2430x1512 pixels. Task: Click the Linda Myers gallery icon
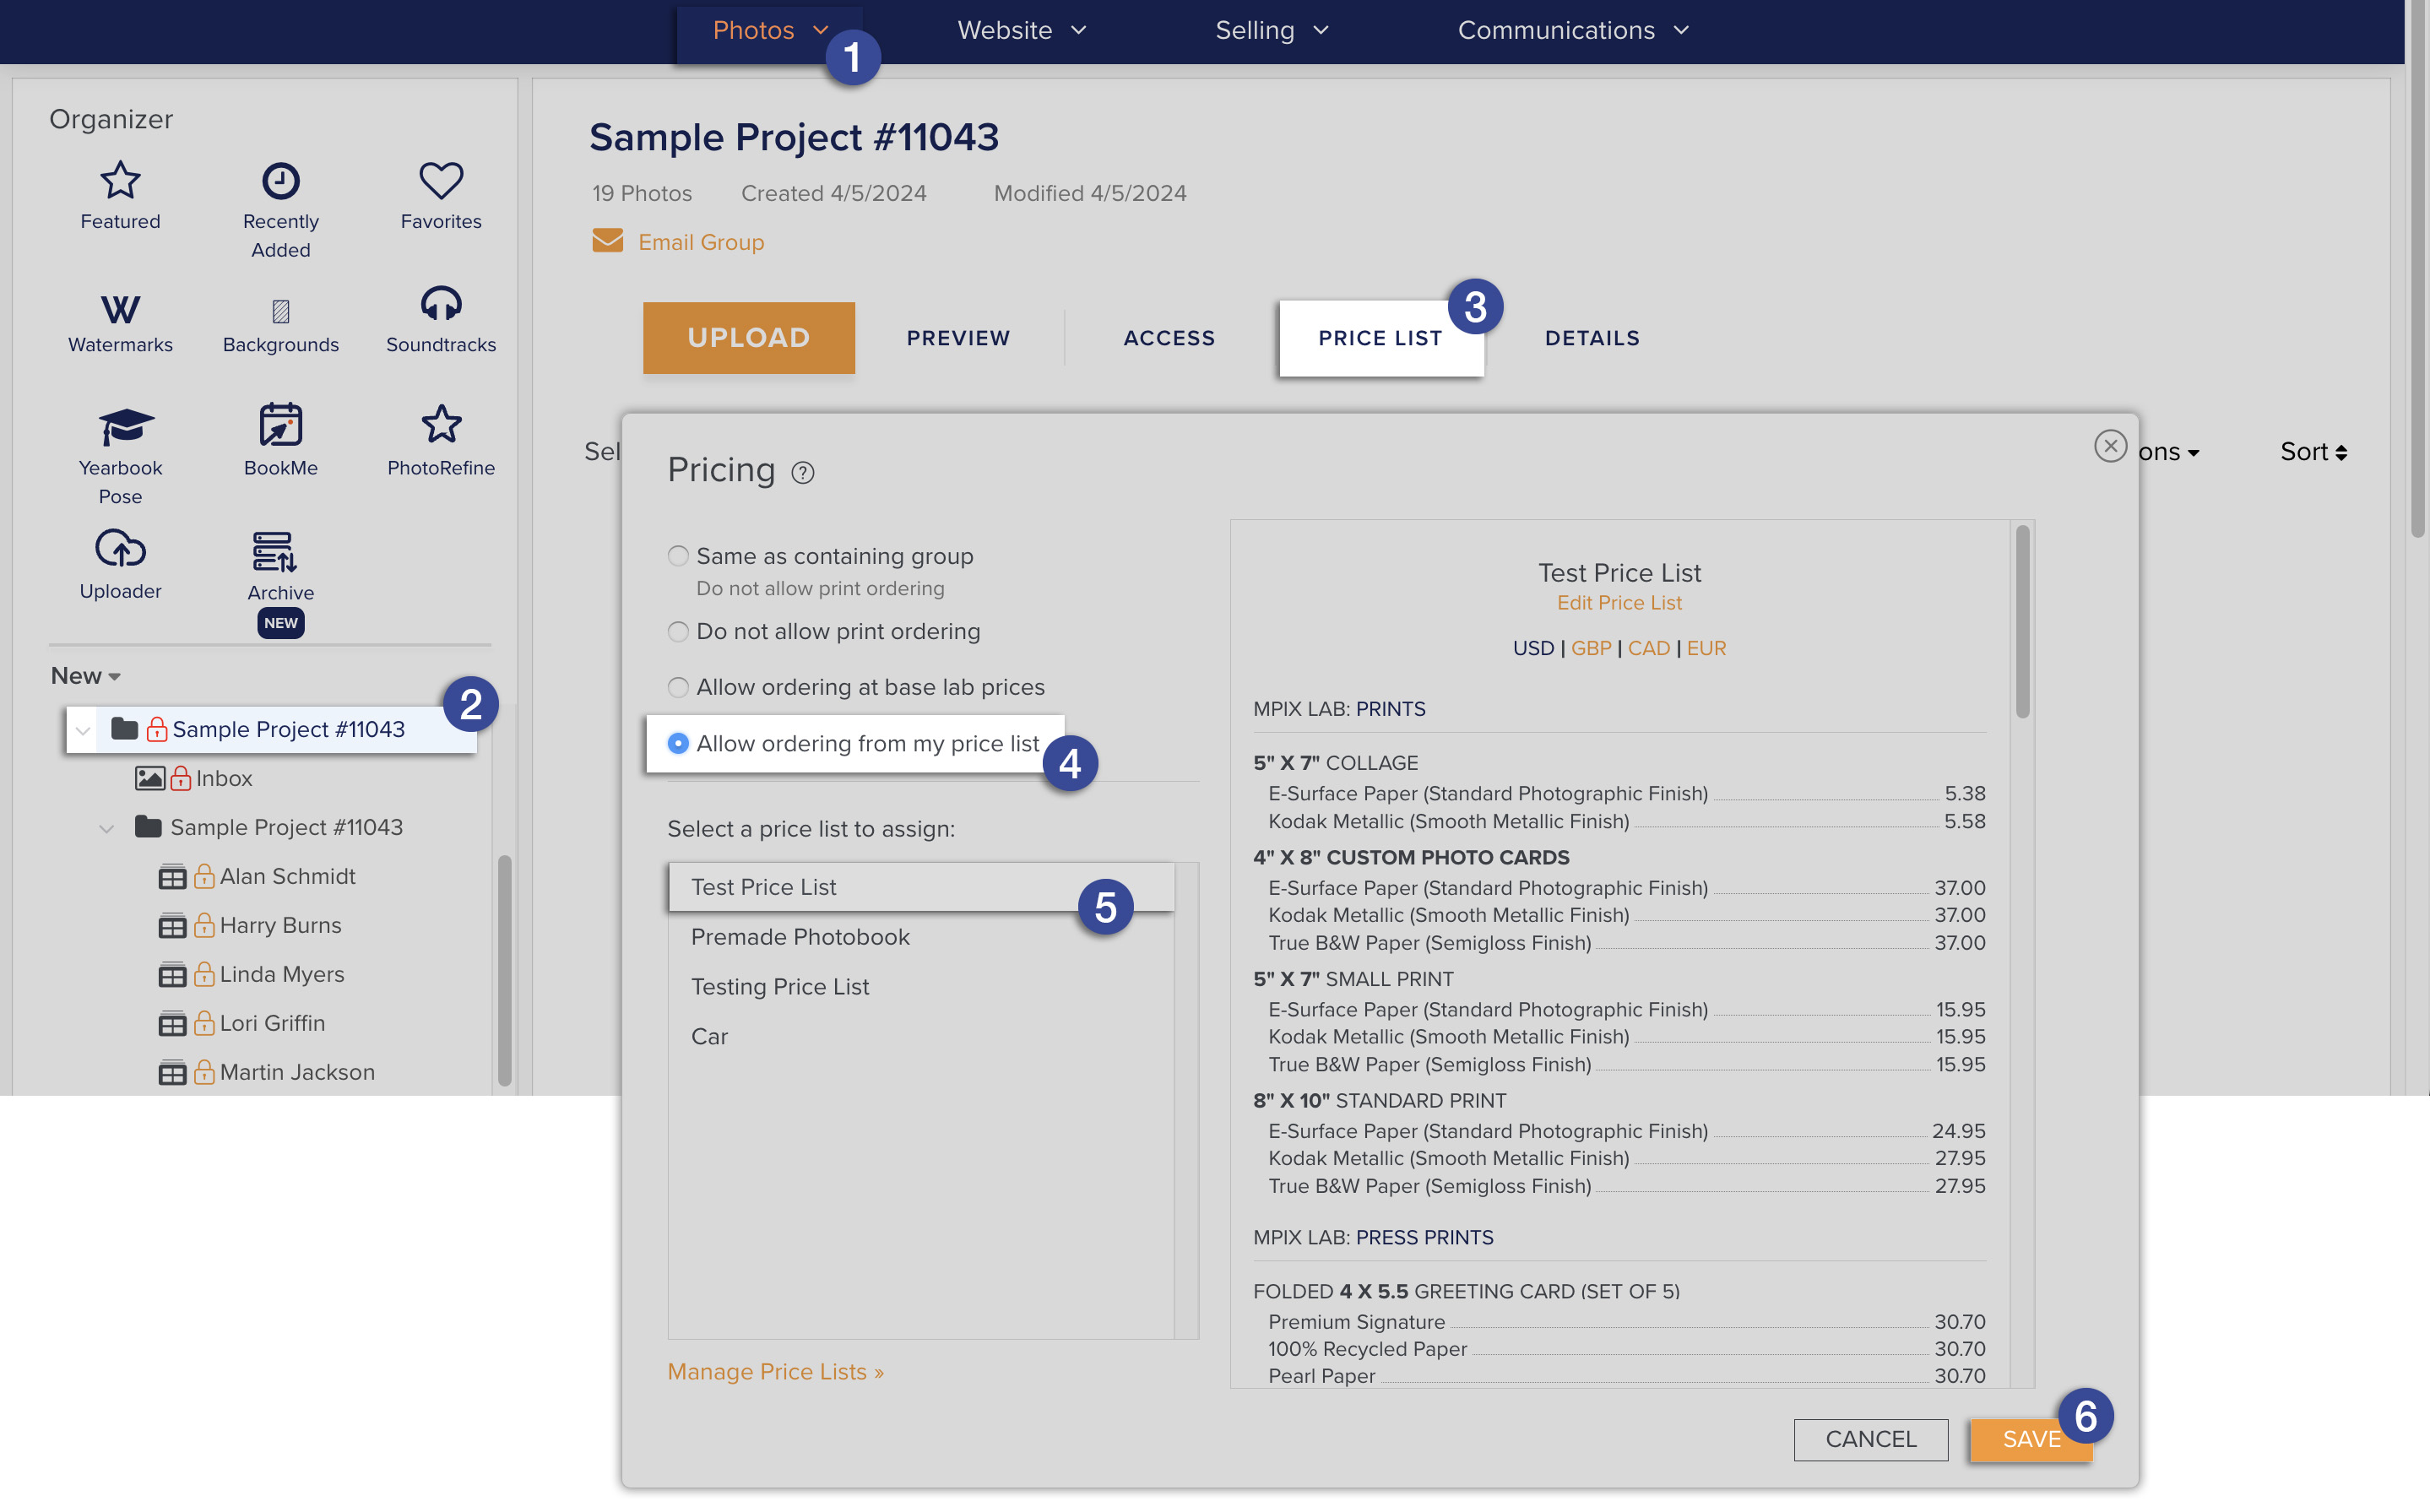[x=172, y=975]
